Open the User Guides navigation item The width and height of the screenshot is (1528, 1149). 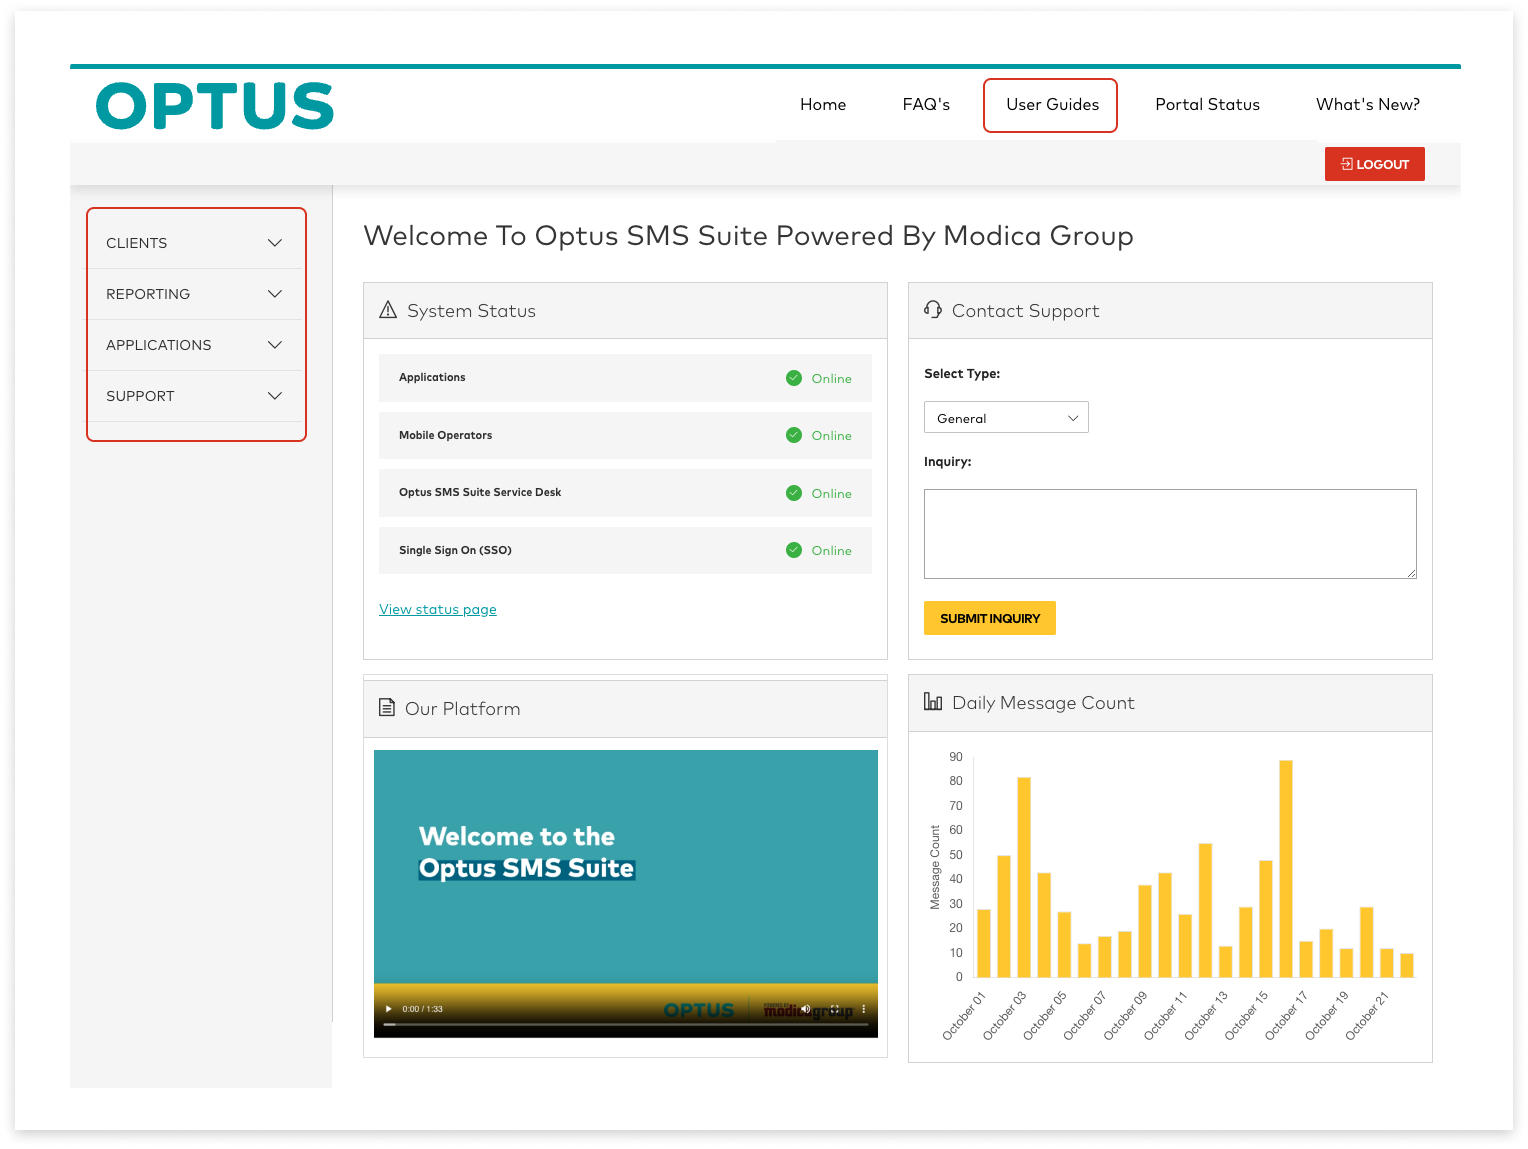pyautogui.click(x=1052, y=105)
